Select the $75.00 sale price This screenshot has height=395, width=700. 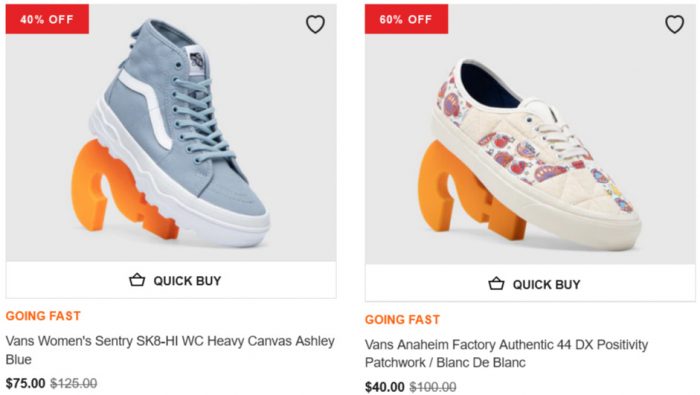(25, 383)
